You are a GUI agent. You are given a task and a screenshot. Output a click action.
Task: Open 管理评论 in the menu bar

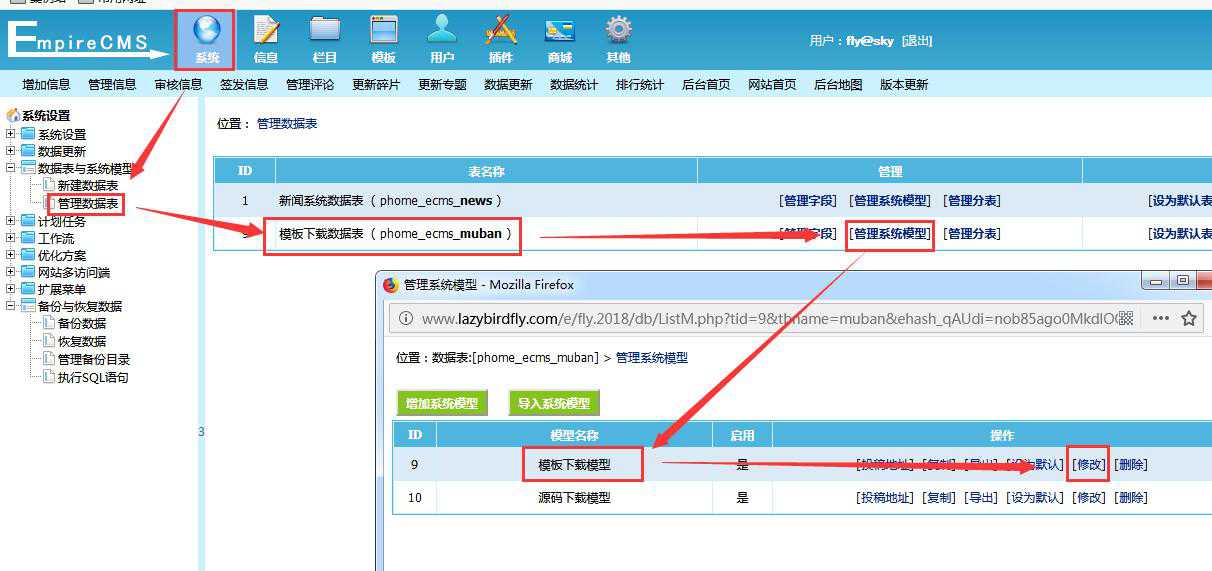point(310,85)
